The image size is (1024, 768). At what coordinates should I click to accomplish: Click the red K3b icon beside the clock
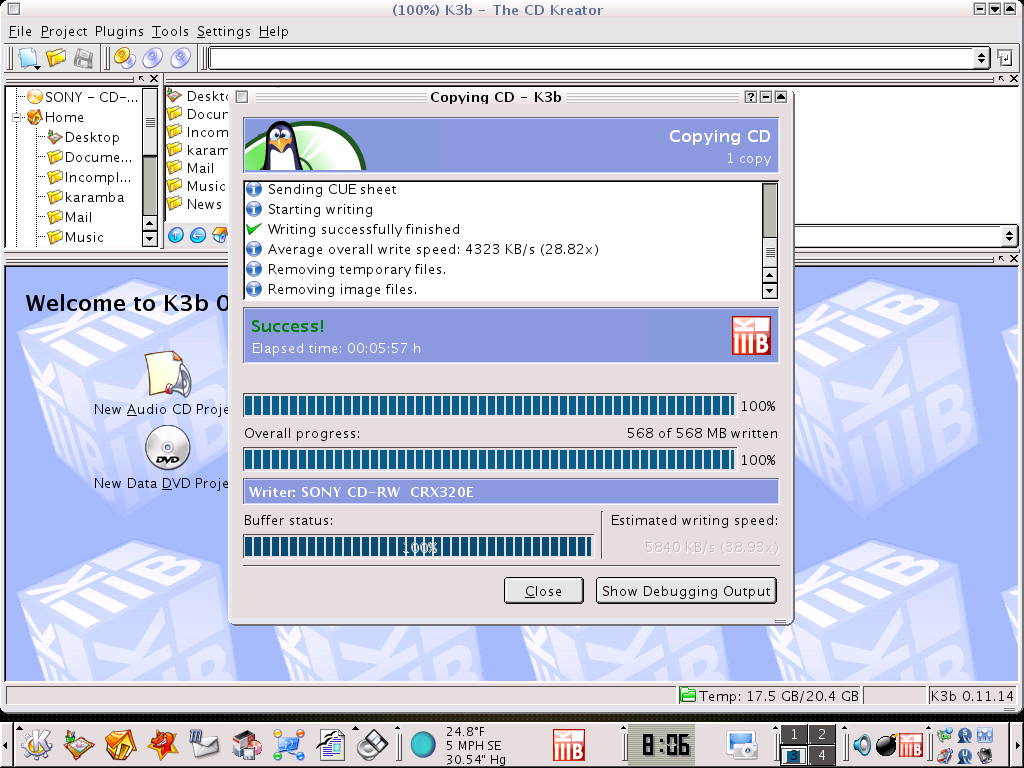click(568, 745)
